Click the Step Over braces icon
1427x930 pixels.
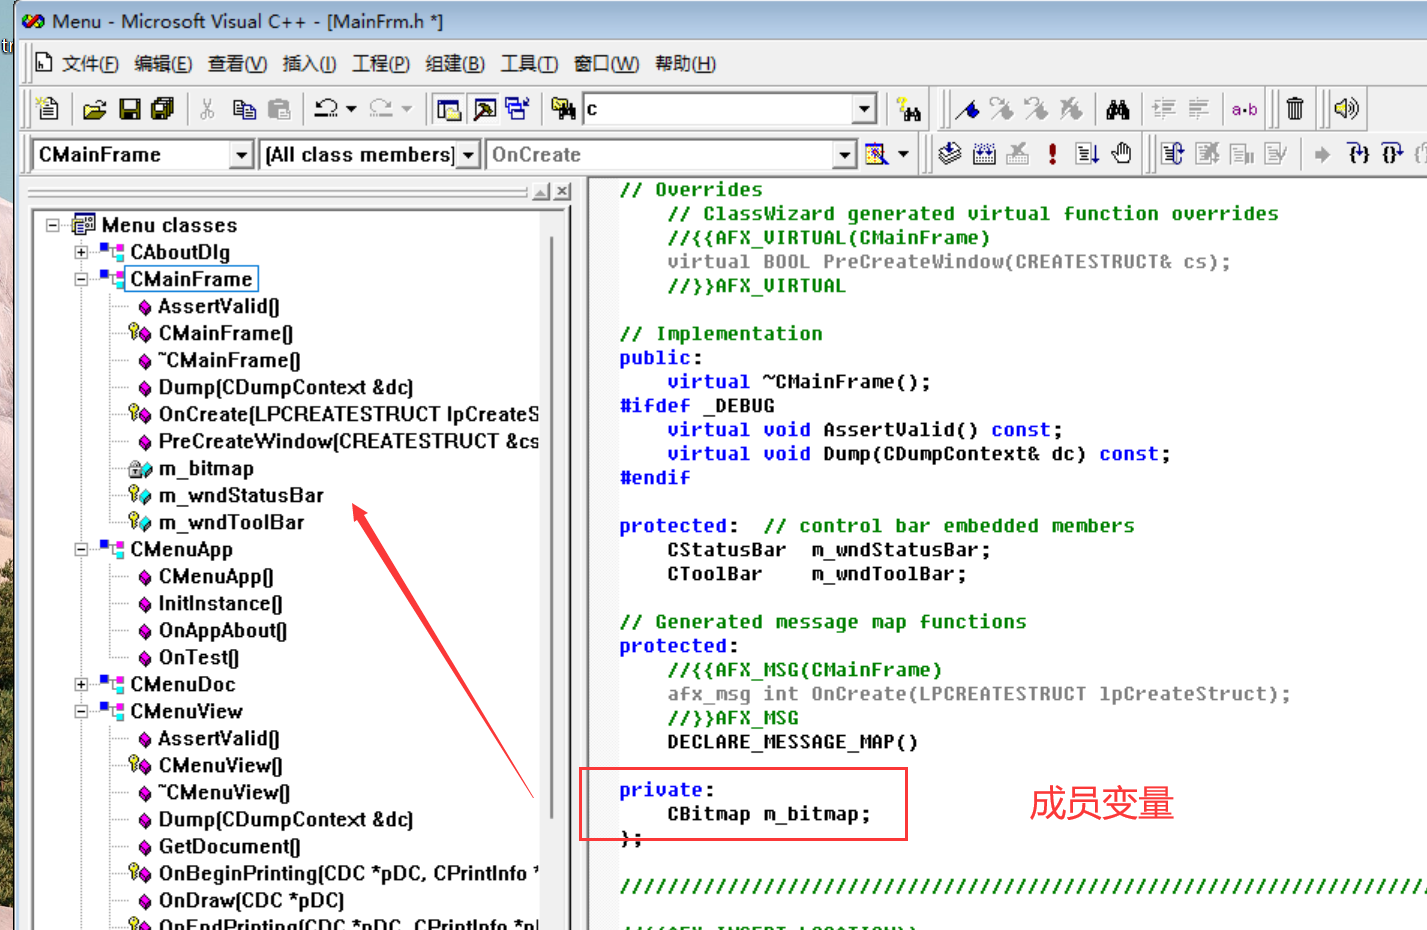click(x=1392, y=153)
